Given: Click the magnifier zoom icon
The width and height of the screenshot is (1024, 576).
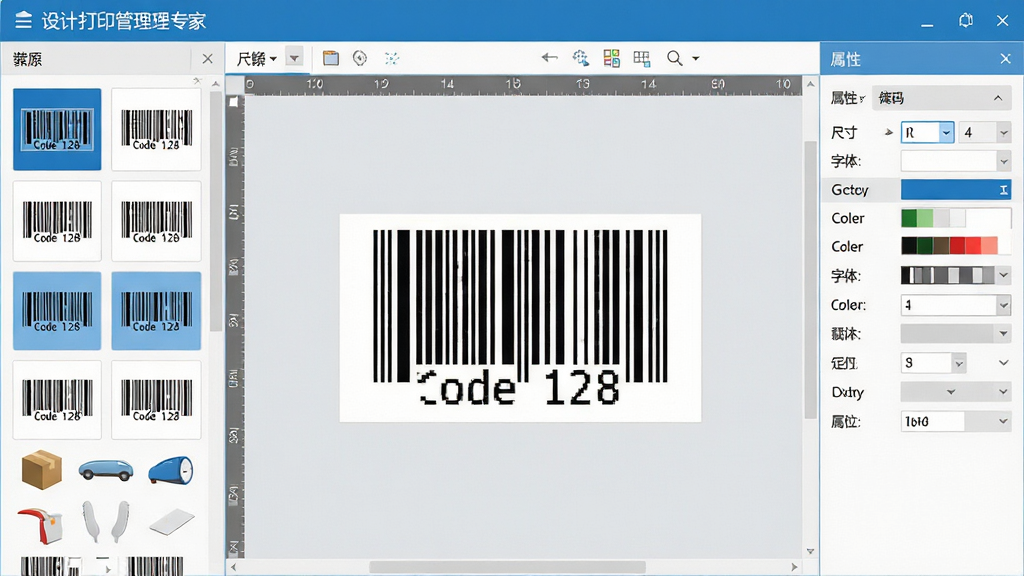Looking at the screenshot, I should pyautogui.click(x=675, y=59).
